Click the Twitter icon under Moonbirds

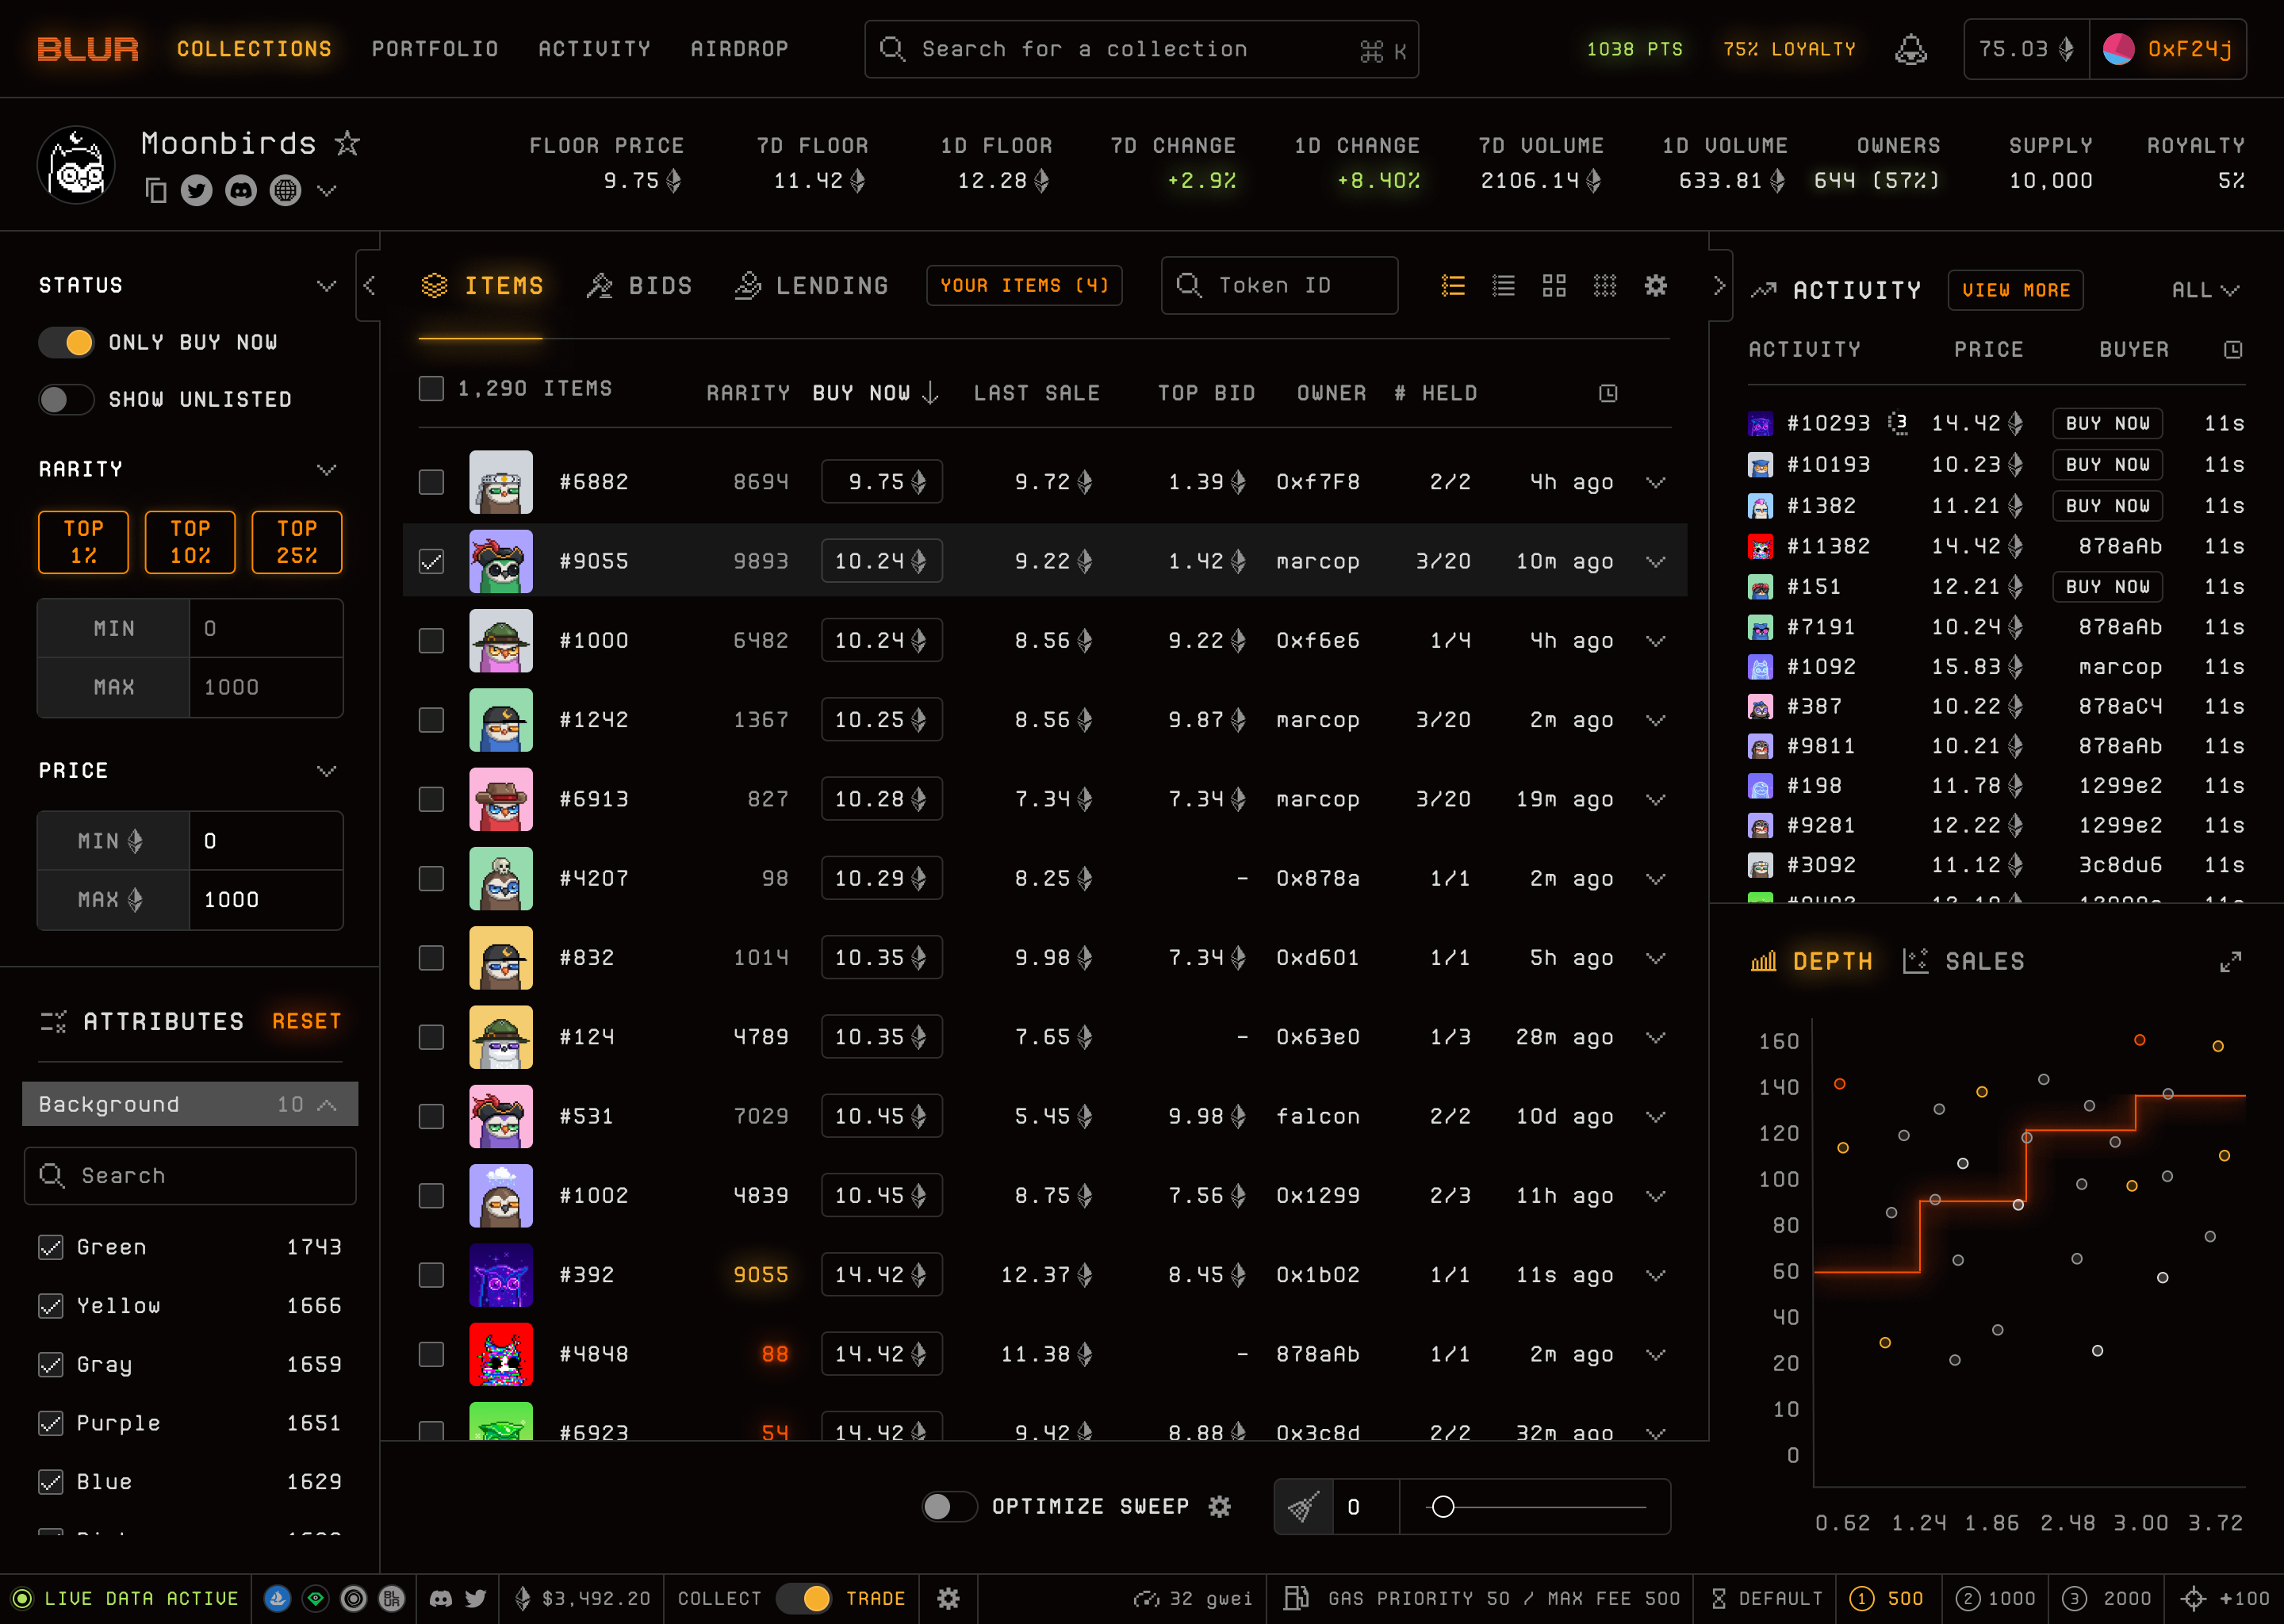197,190
